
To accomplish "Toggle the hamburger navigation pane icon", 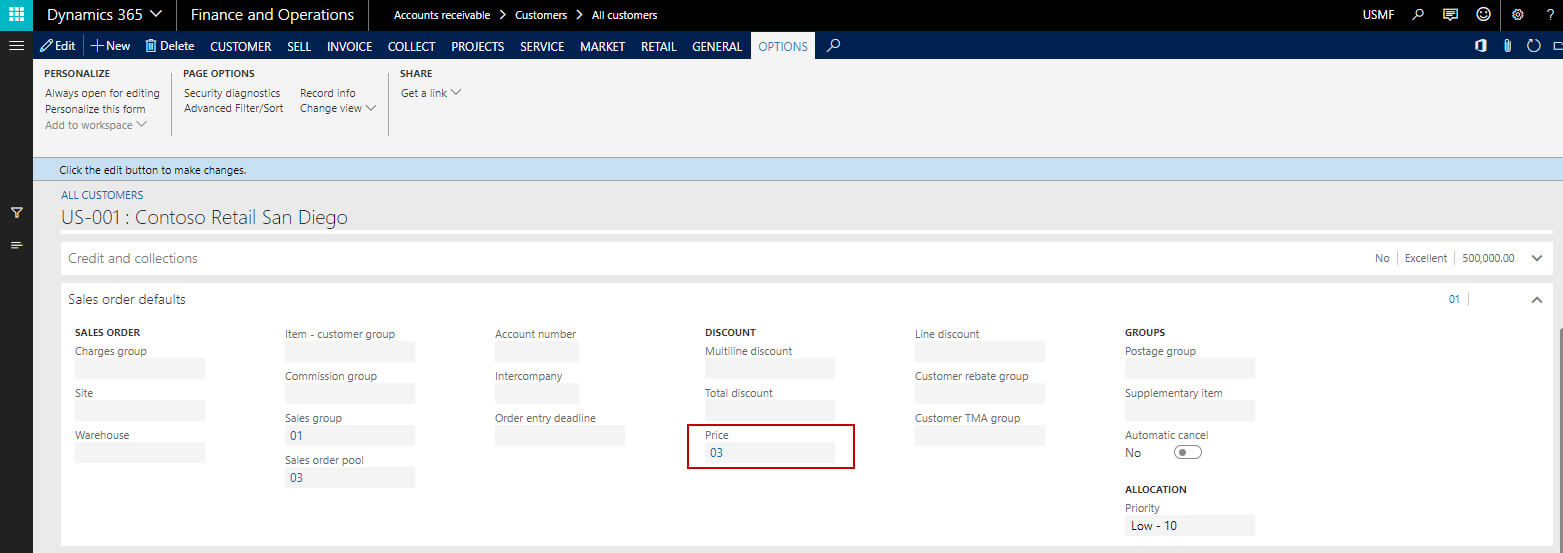I will (x=16, y=46).
